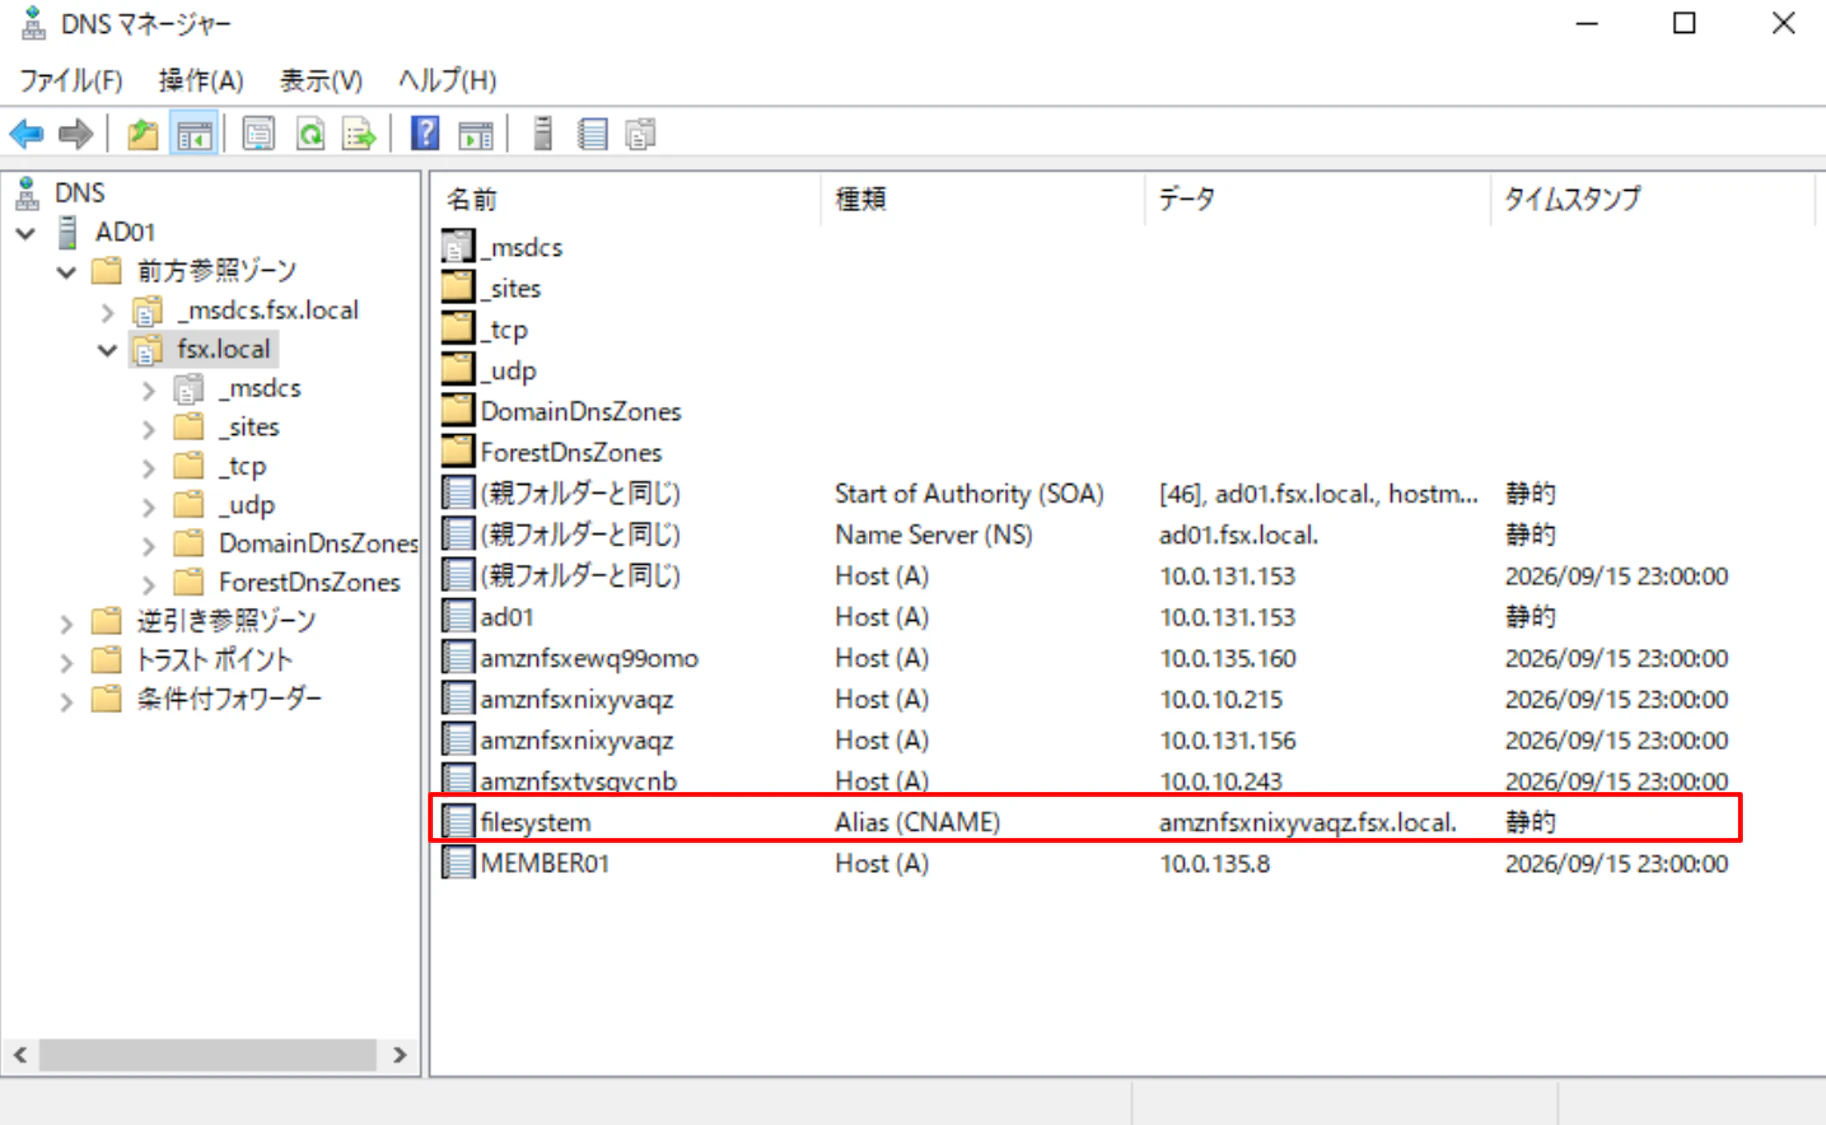This screenshot has width=1826, height=1125.
Task: Click the tree pane scroll-right arrow
Action: pos(400,1054)
